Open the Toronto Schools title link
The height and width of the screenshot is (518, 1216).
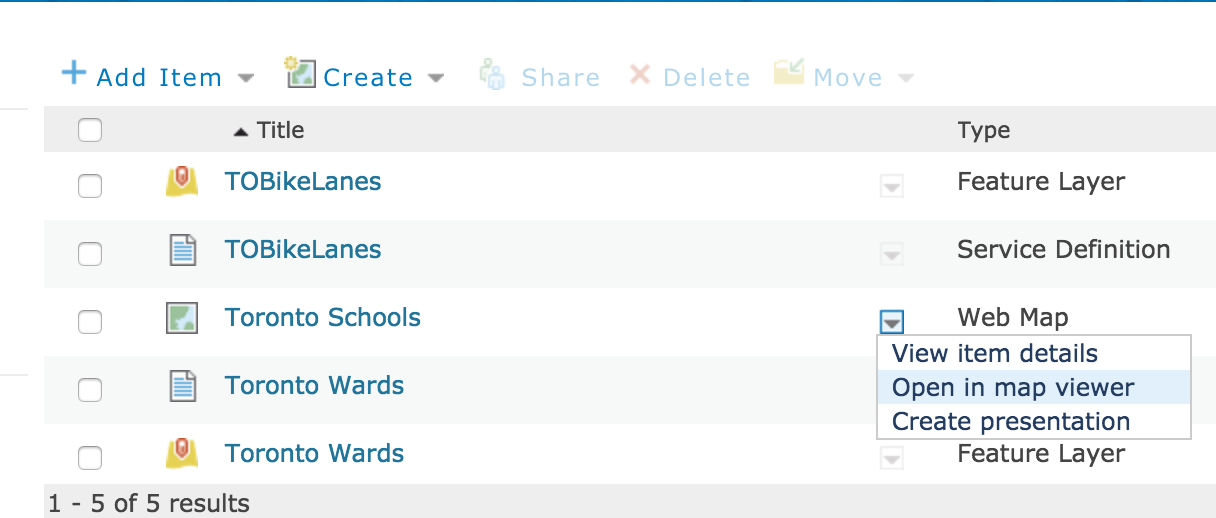click(323, 318)
